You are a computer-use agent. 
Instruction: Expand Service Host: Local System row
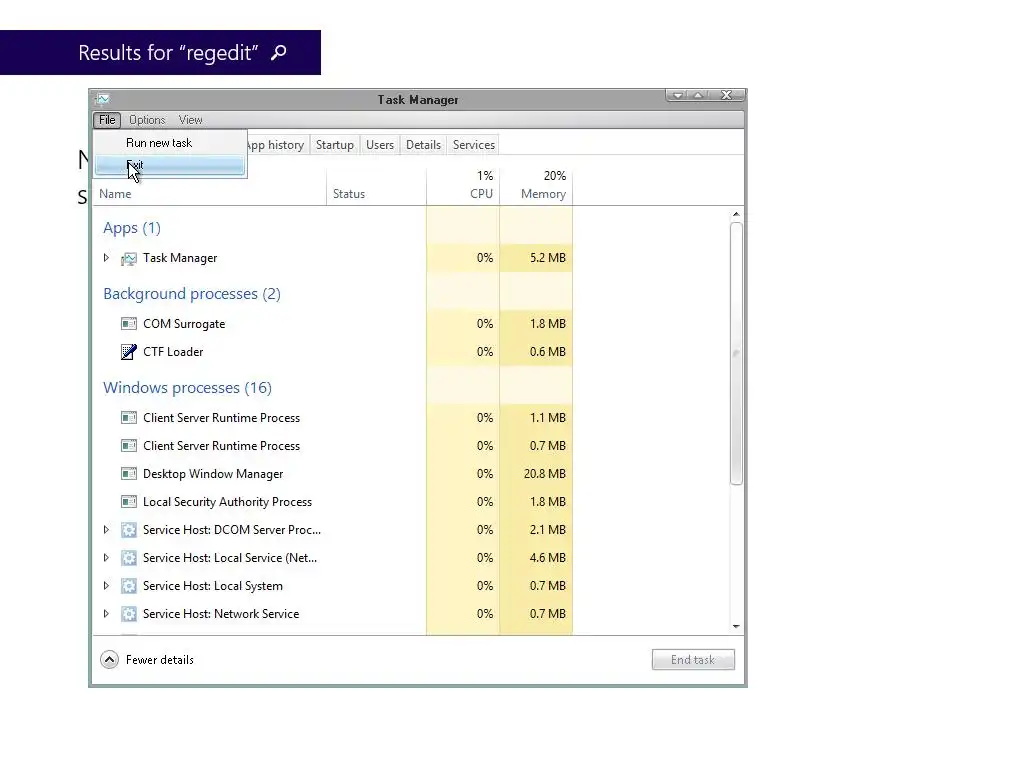coord(106,586)
